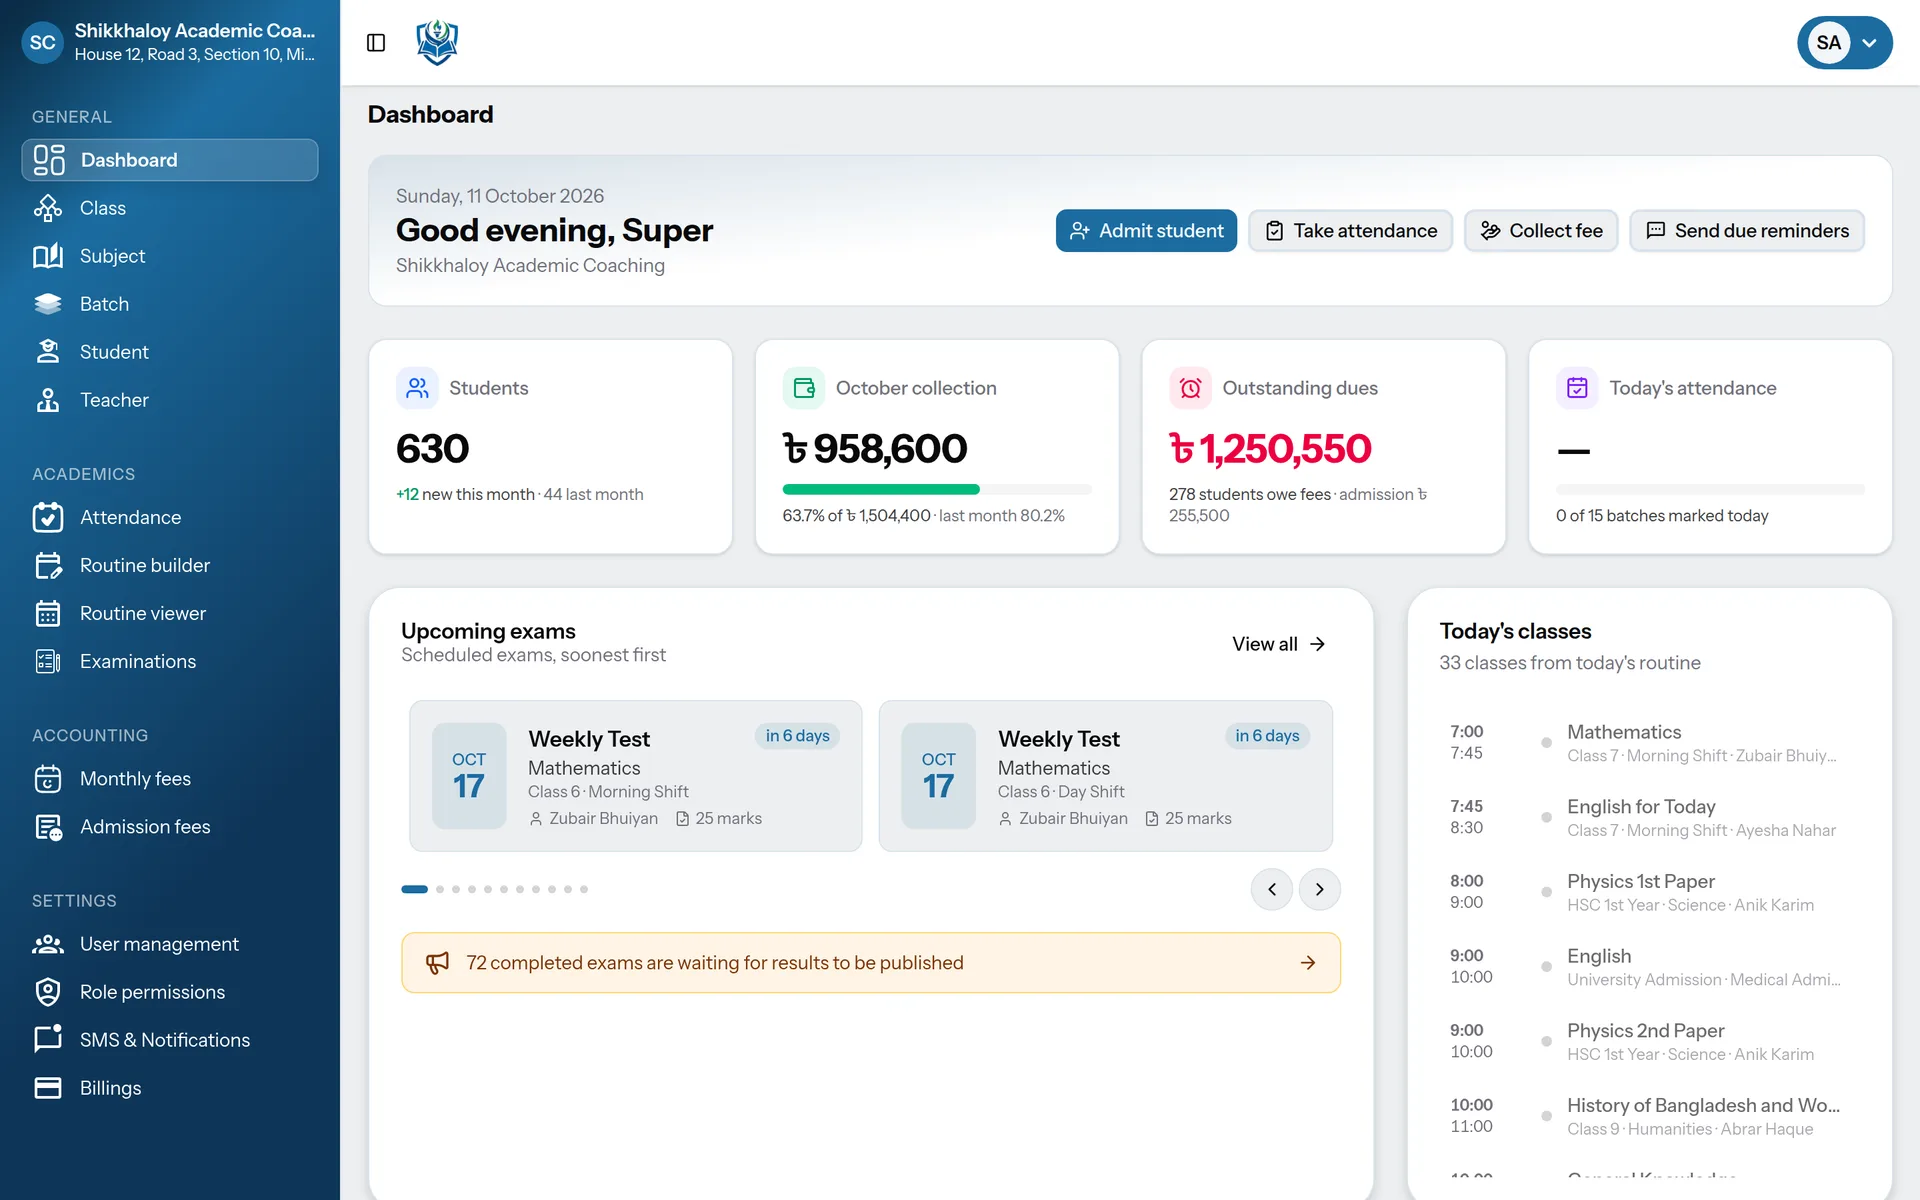Click the Role permissions shield icon
This screenshot has width=1920, height=1200.
tap(48, 992)
